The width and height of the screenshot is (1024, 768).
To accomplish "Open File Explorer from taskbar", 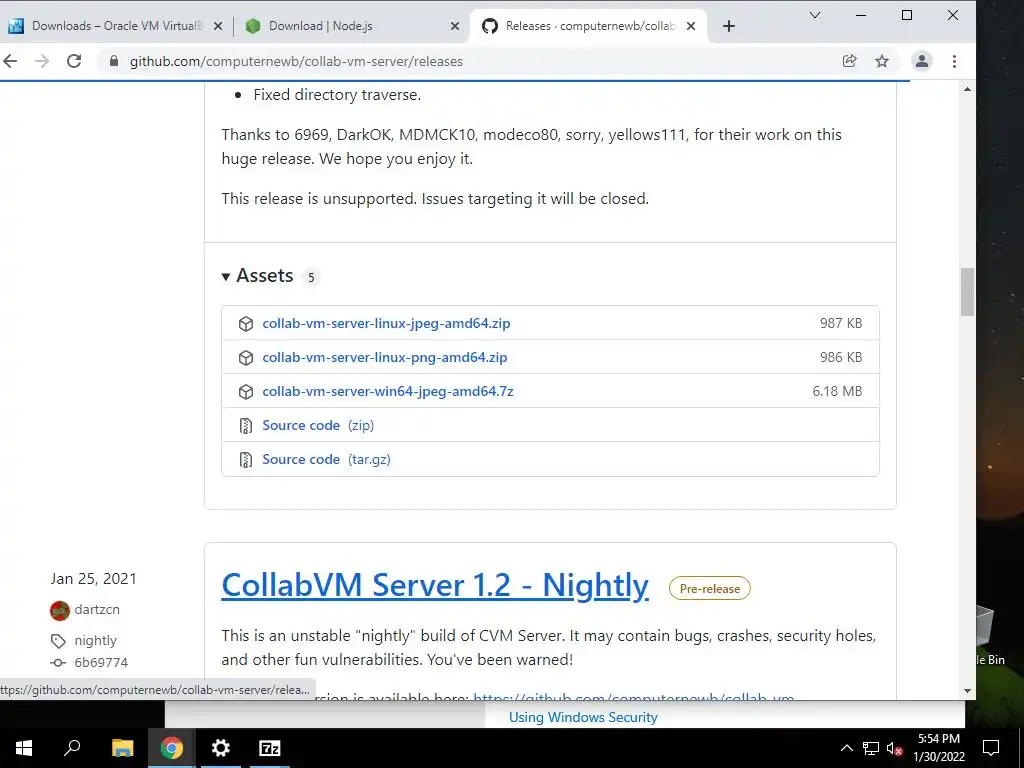I will tap(122, 748).
